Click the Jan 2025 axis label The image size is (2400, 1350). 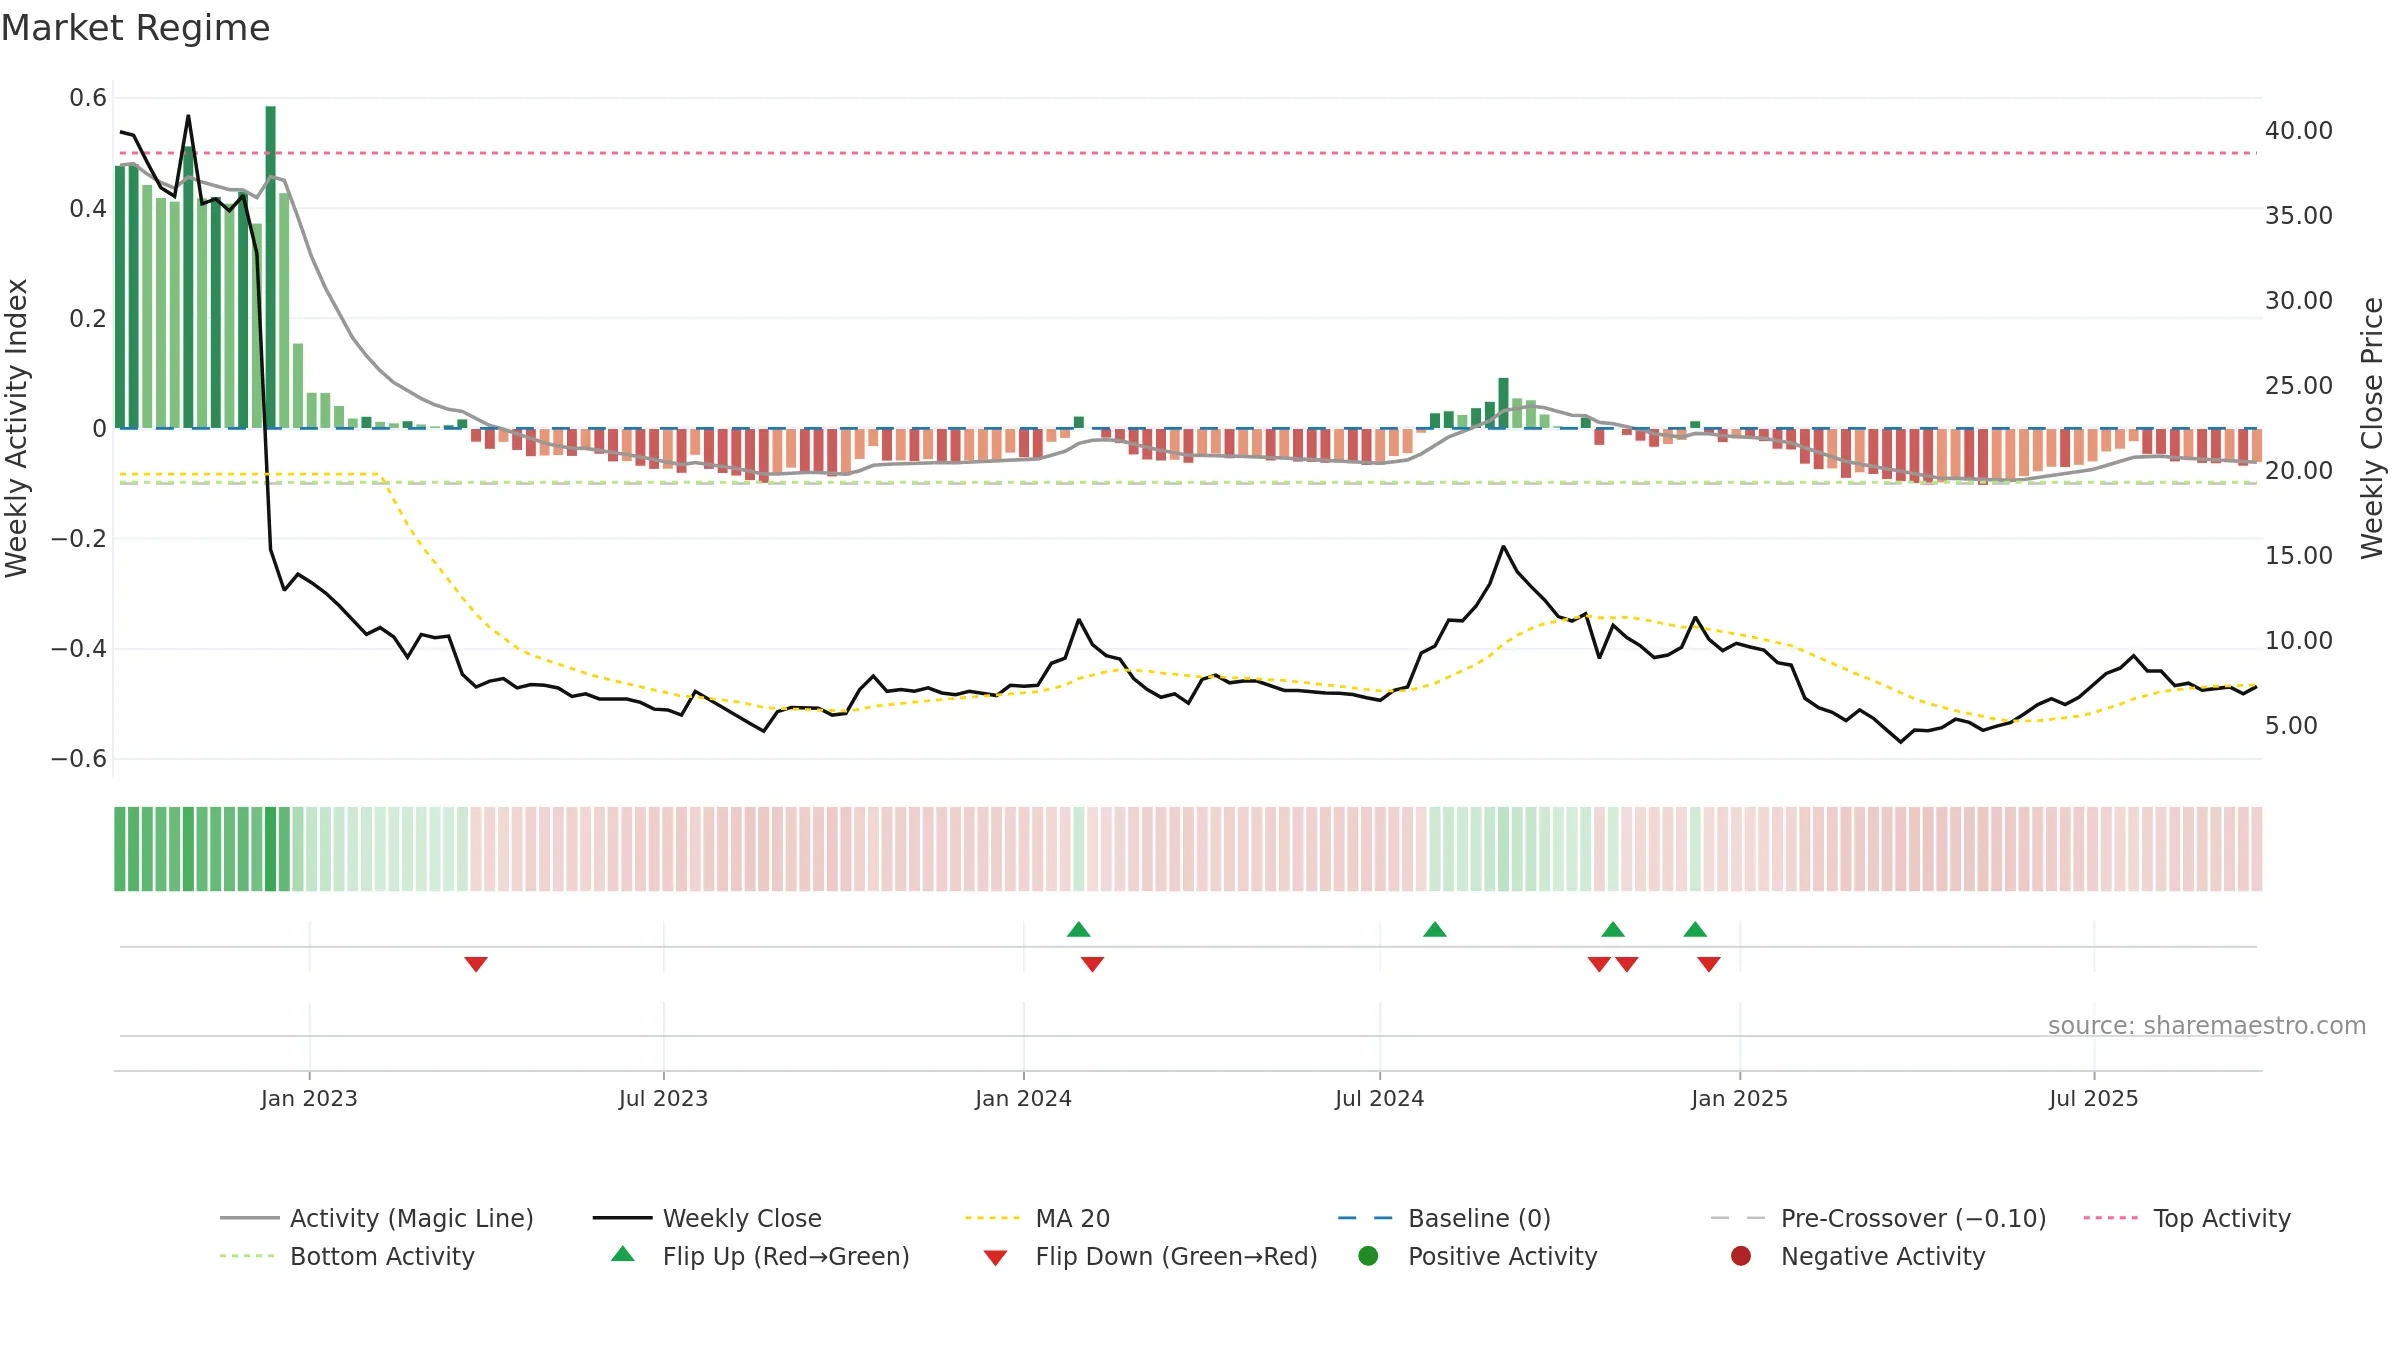point(1739,1099)
